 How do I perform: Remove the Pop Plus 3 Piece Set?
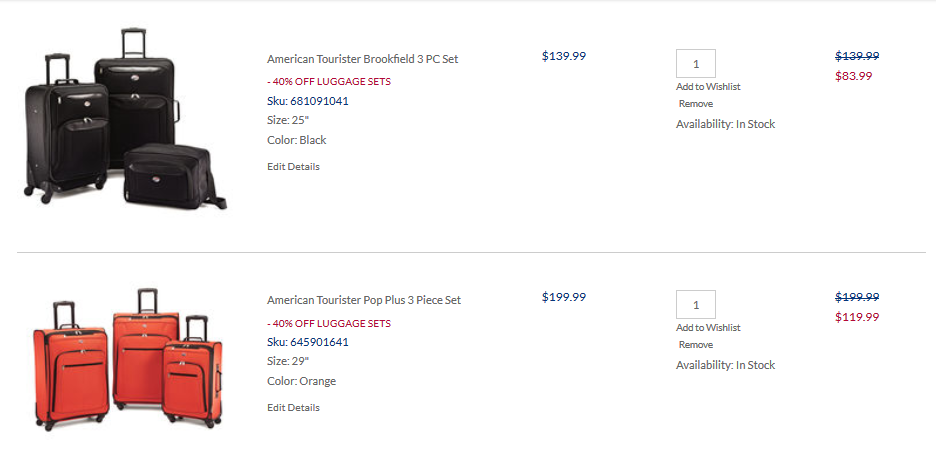click(x=695, y=345)
